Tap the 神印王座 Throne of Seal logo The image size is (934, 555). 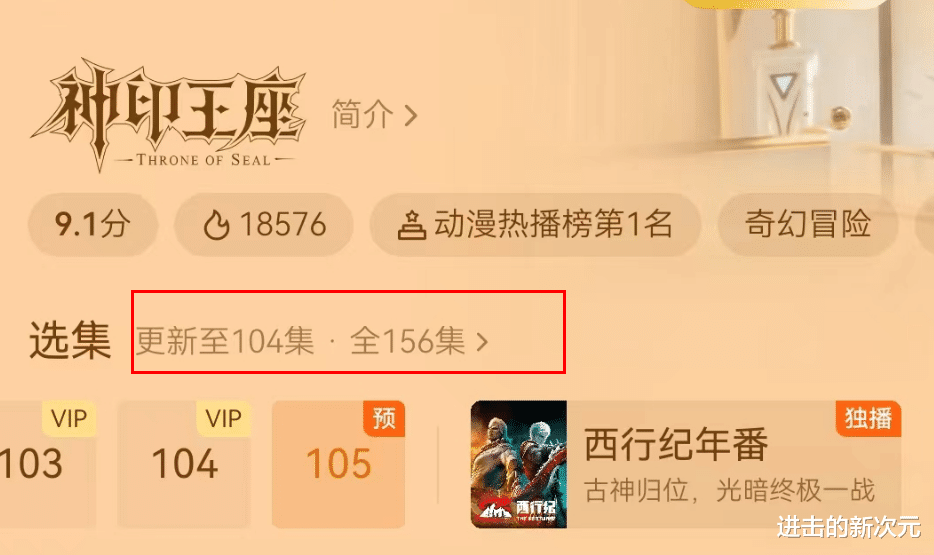click(x=170, y=115)
